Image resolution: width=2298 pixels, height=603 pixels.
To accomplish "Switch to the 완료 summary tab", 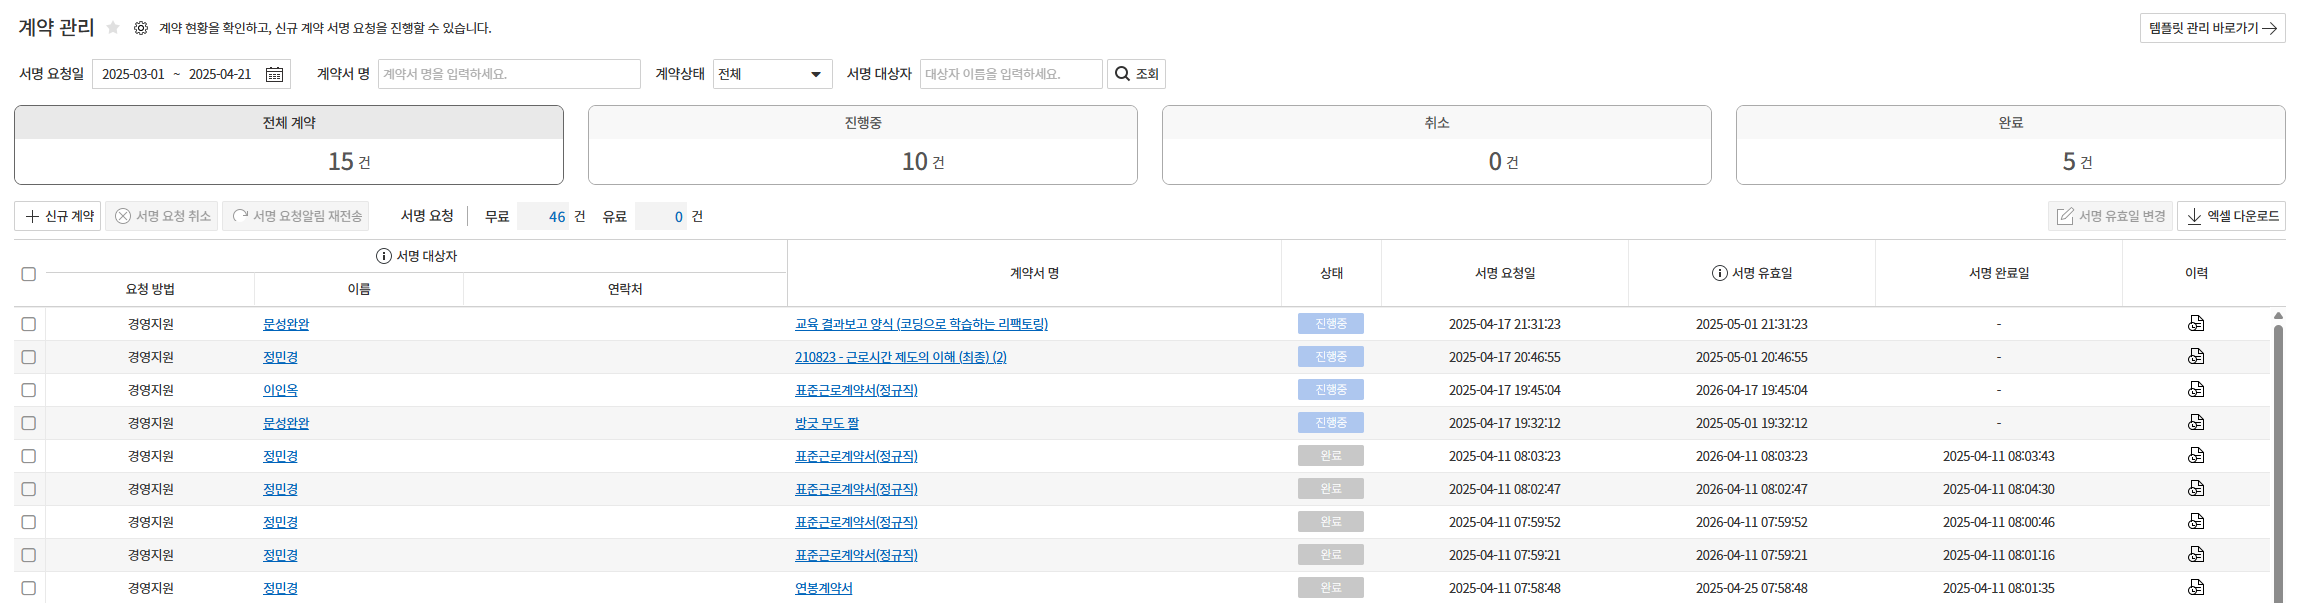I will [x=2010, y=145].
